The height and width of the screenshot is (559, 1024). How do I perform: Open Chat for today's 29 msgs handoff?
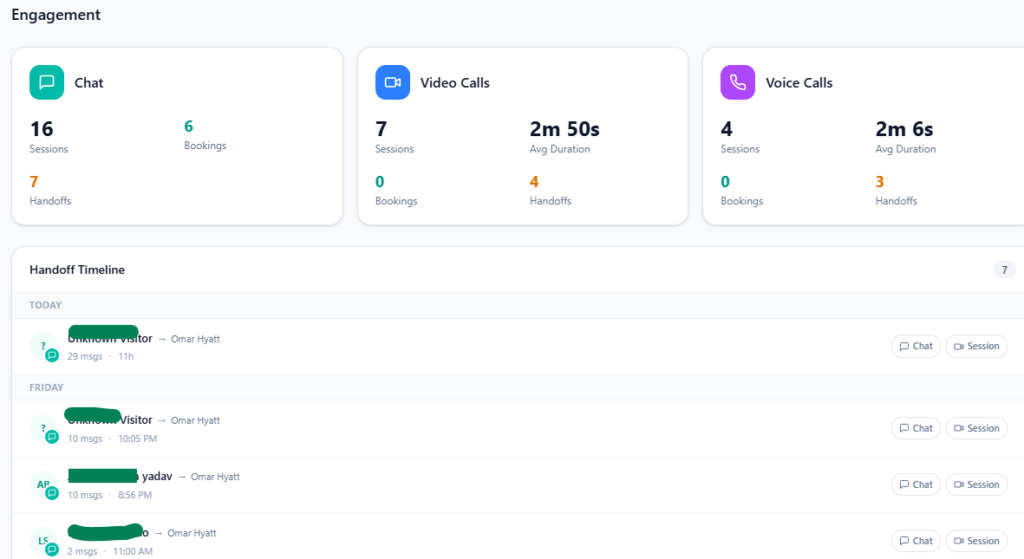[915, 346]
